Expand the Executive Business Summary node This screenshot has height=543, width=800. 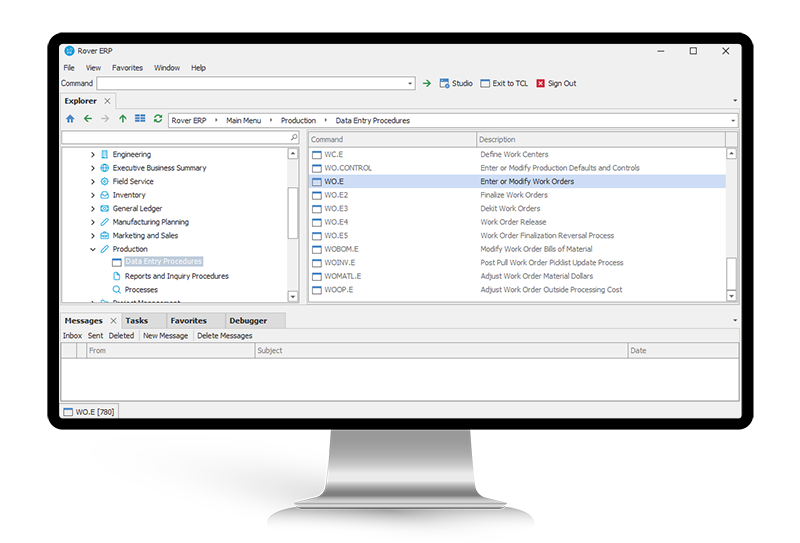(x=93, y=168)
